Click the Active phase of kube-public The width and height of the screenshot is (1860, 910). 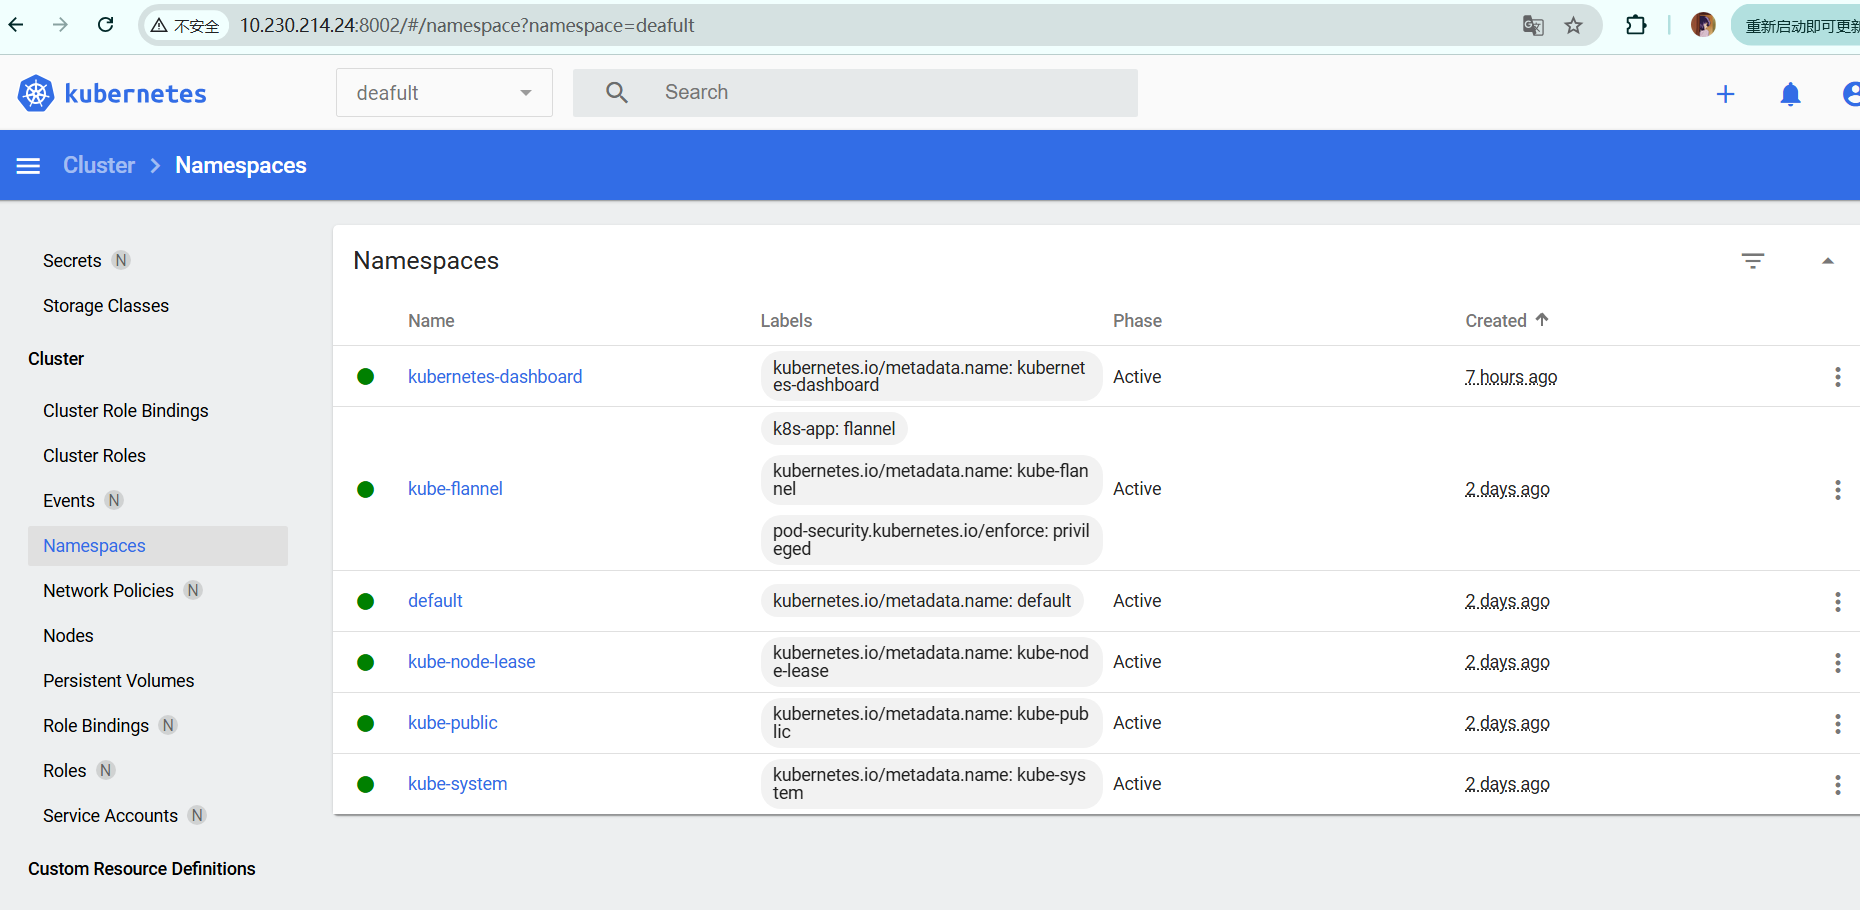point(1137,723)
